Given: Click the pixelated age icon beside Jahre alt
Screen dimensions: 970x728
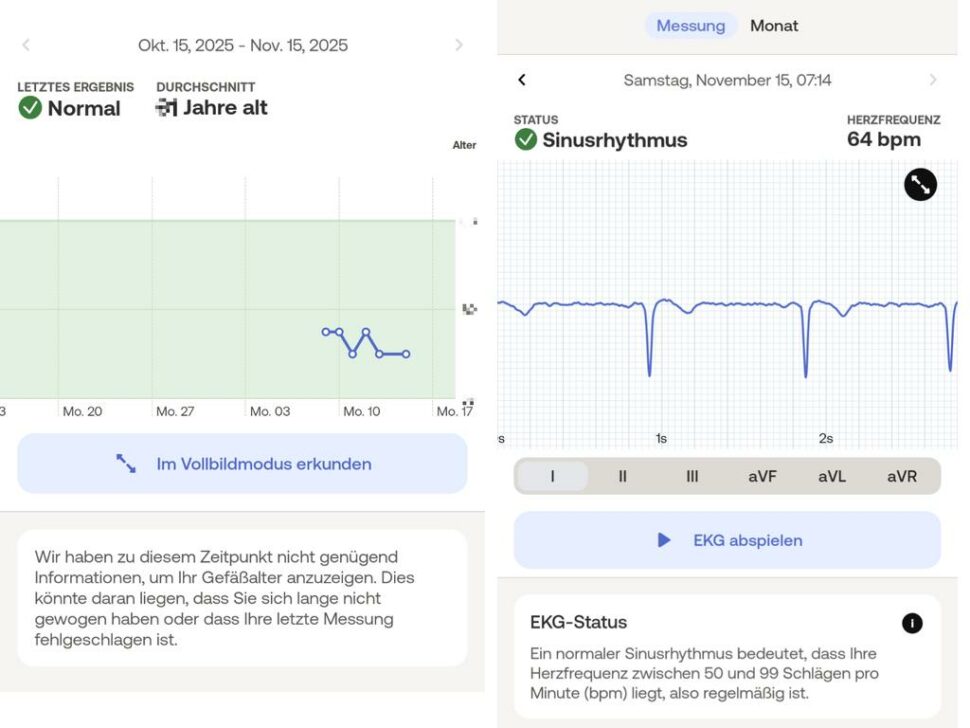Looking at the screenshot, I should pyautogui.click(x=167, y=107).
